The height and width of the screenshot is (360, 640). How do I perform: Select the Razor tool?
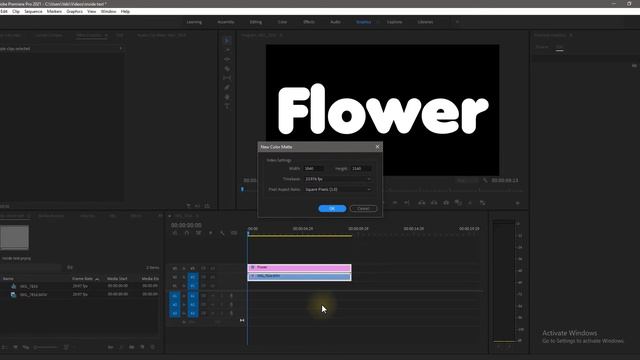tap(227, 69)
